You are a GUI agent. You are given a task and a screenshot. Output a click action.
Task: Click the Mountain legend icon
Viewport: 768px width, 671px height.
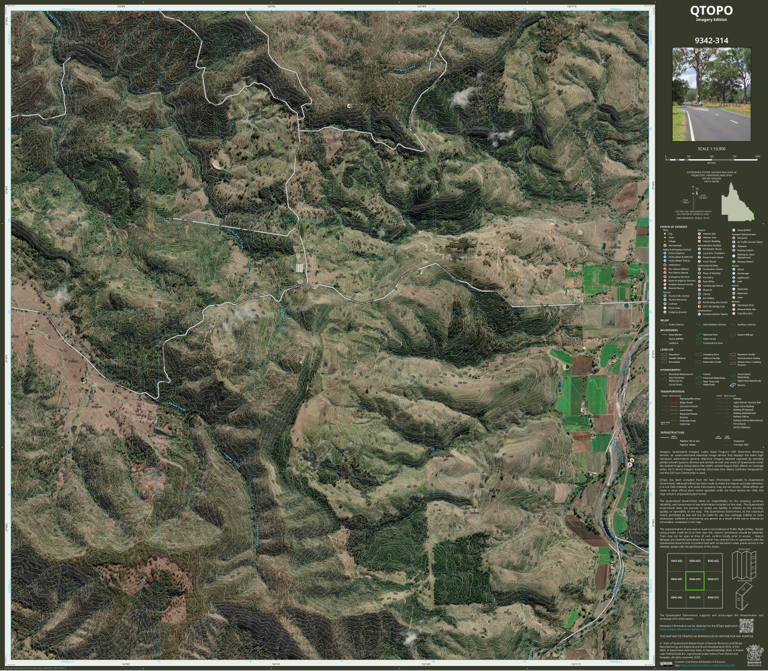coord(734,293)
